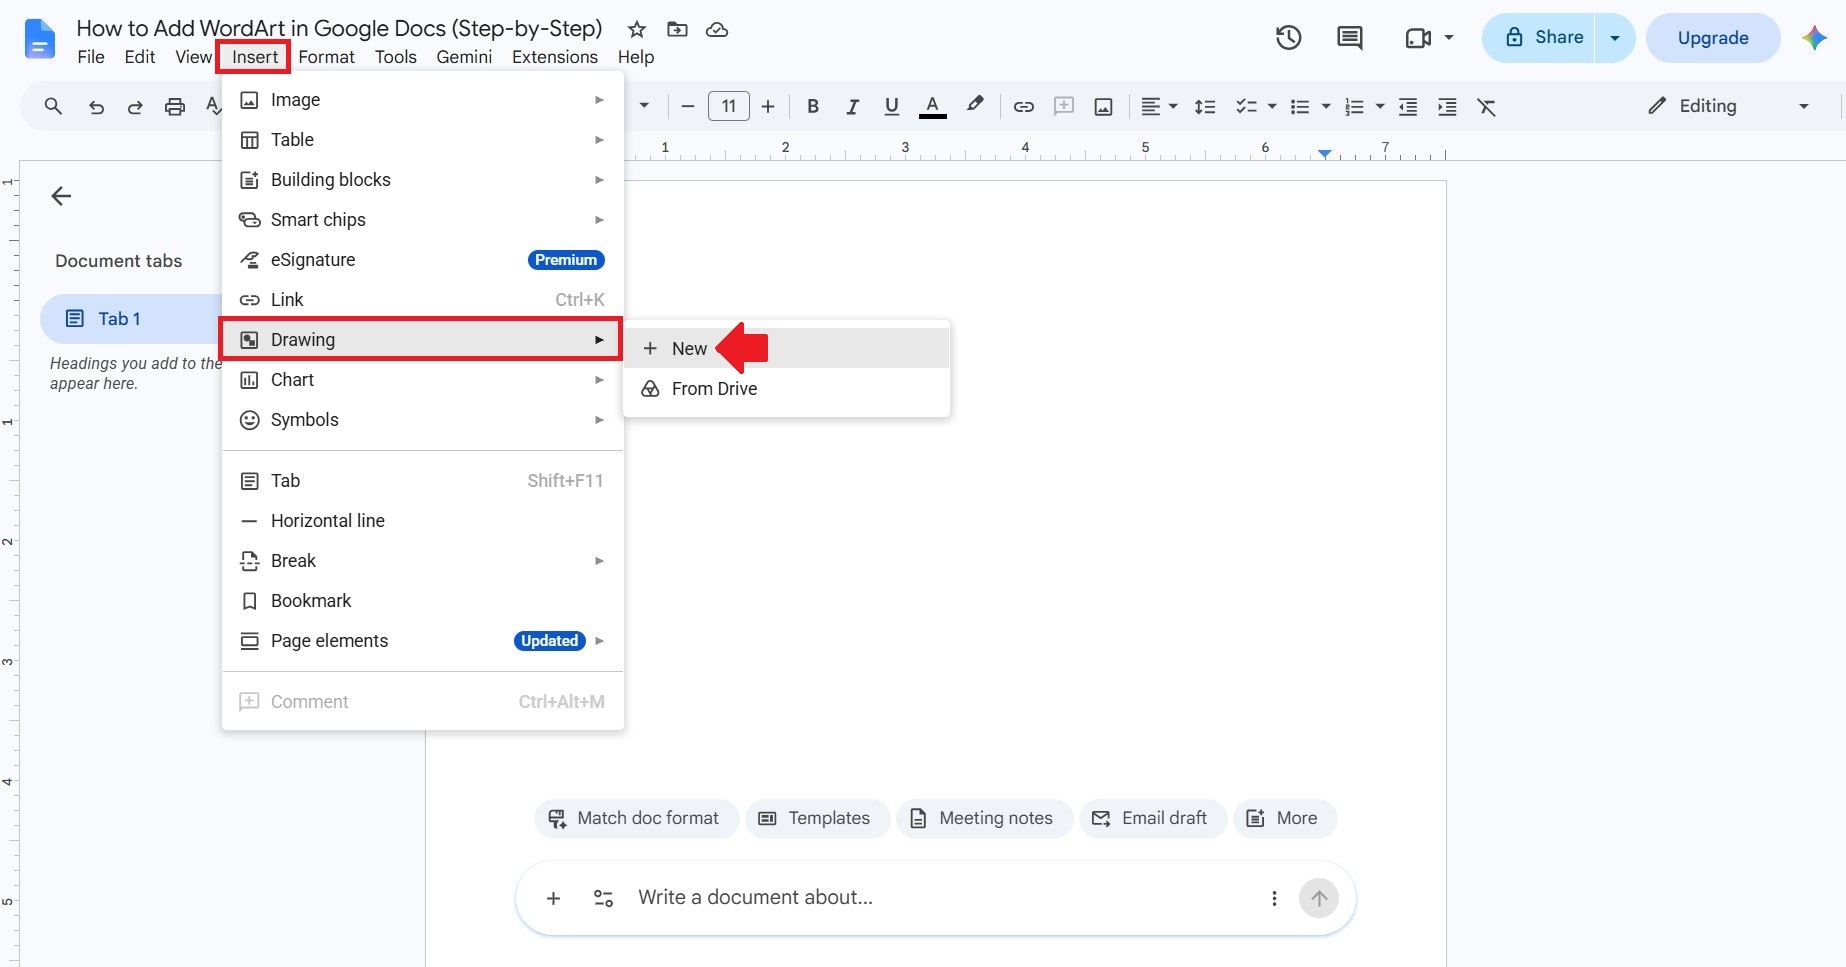Screen dimensions: 1846x967
Task: Expand the Share options arrow
Action: point(1615,38)
